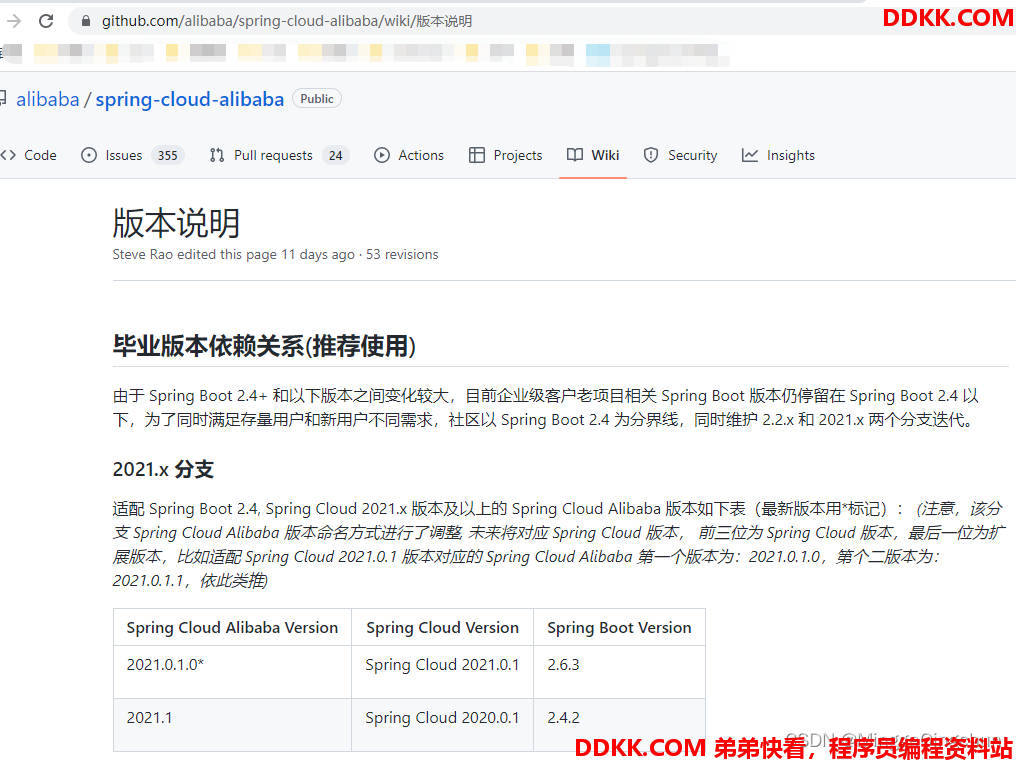Click the Insights graph icon
The width and height of the screenshot is (1016, 760).
[x=750, y=155]
